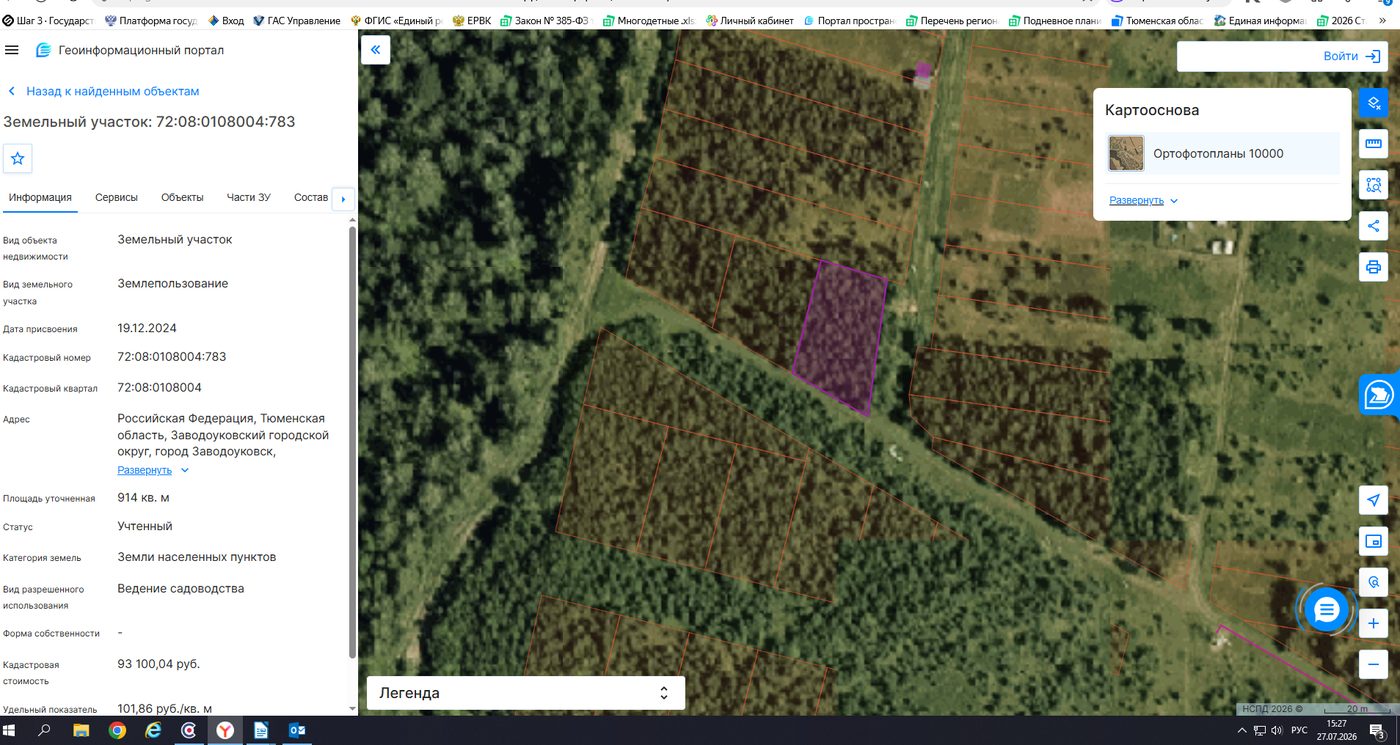This screenshot has width=1400, height=745.
Task: Open the hamburger main menu
Action: pos(12,50)
